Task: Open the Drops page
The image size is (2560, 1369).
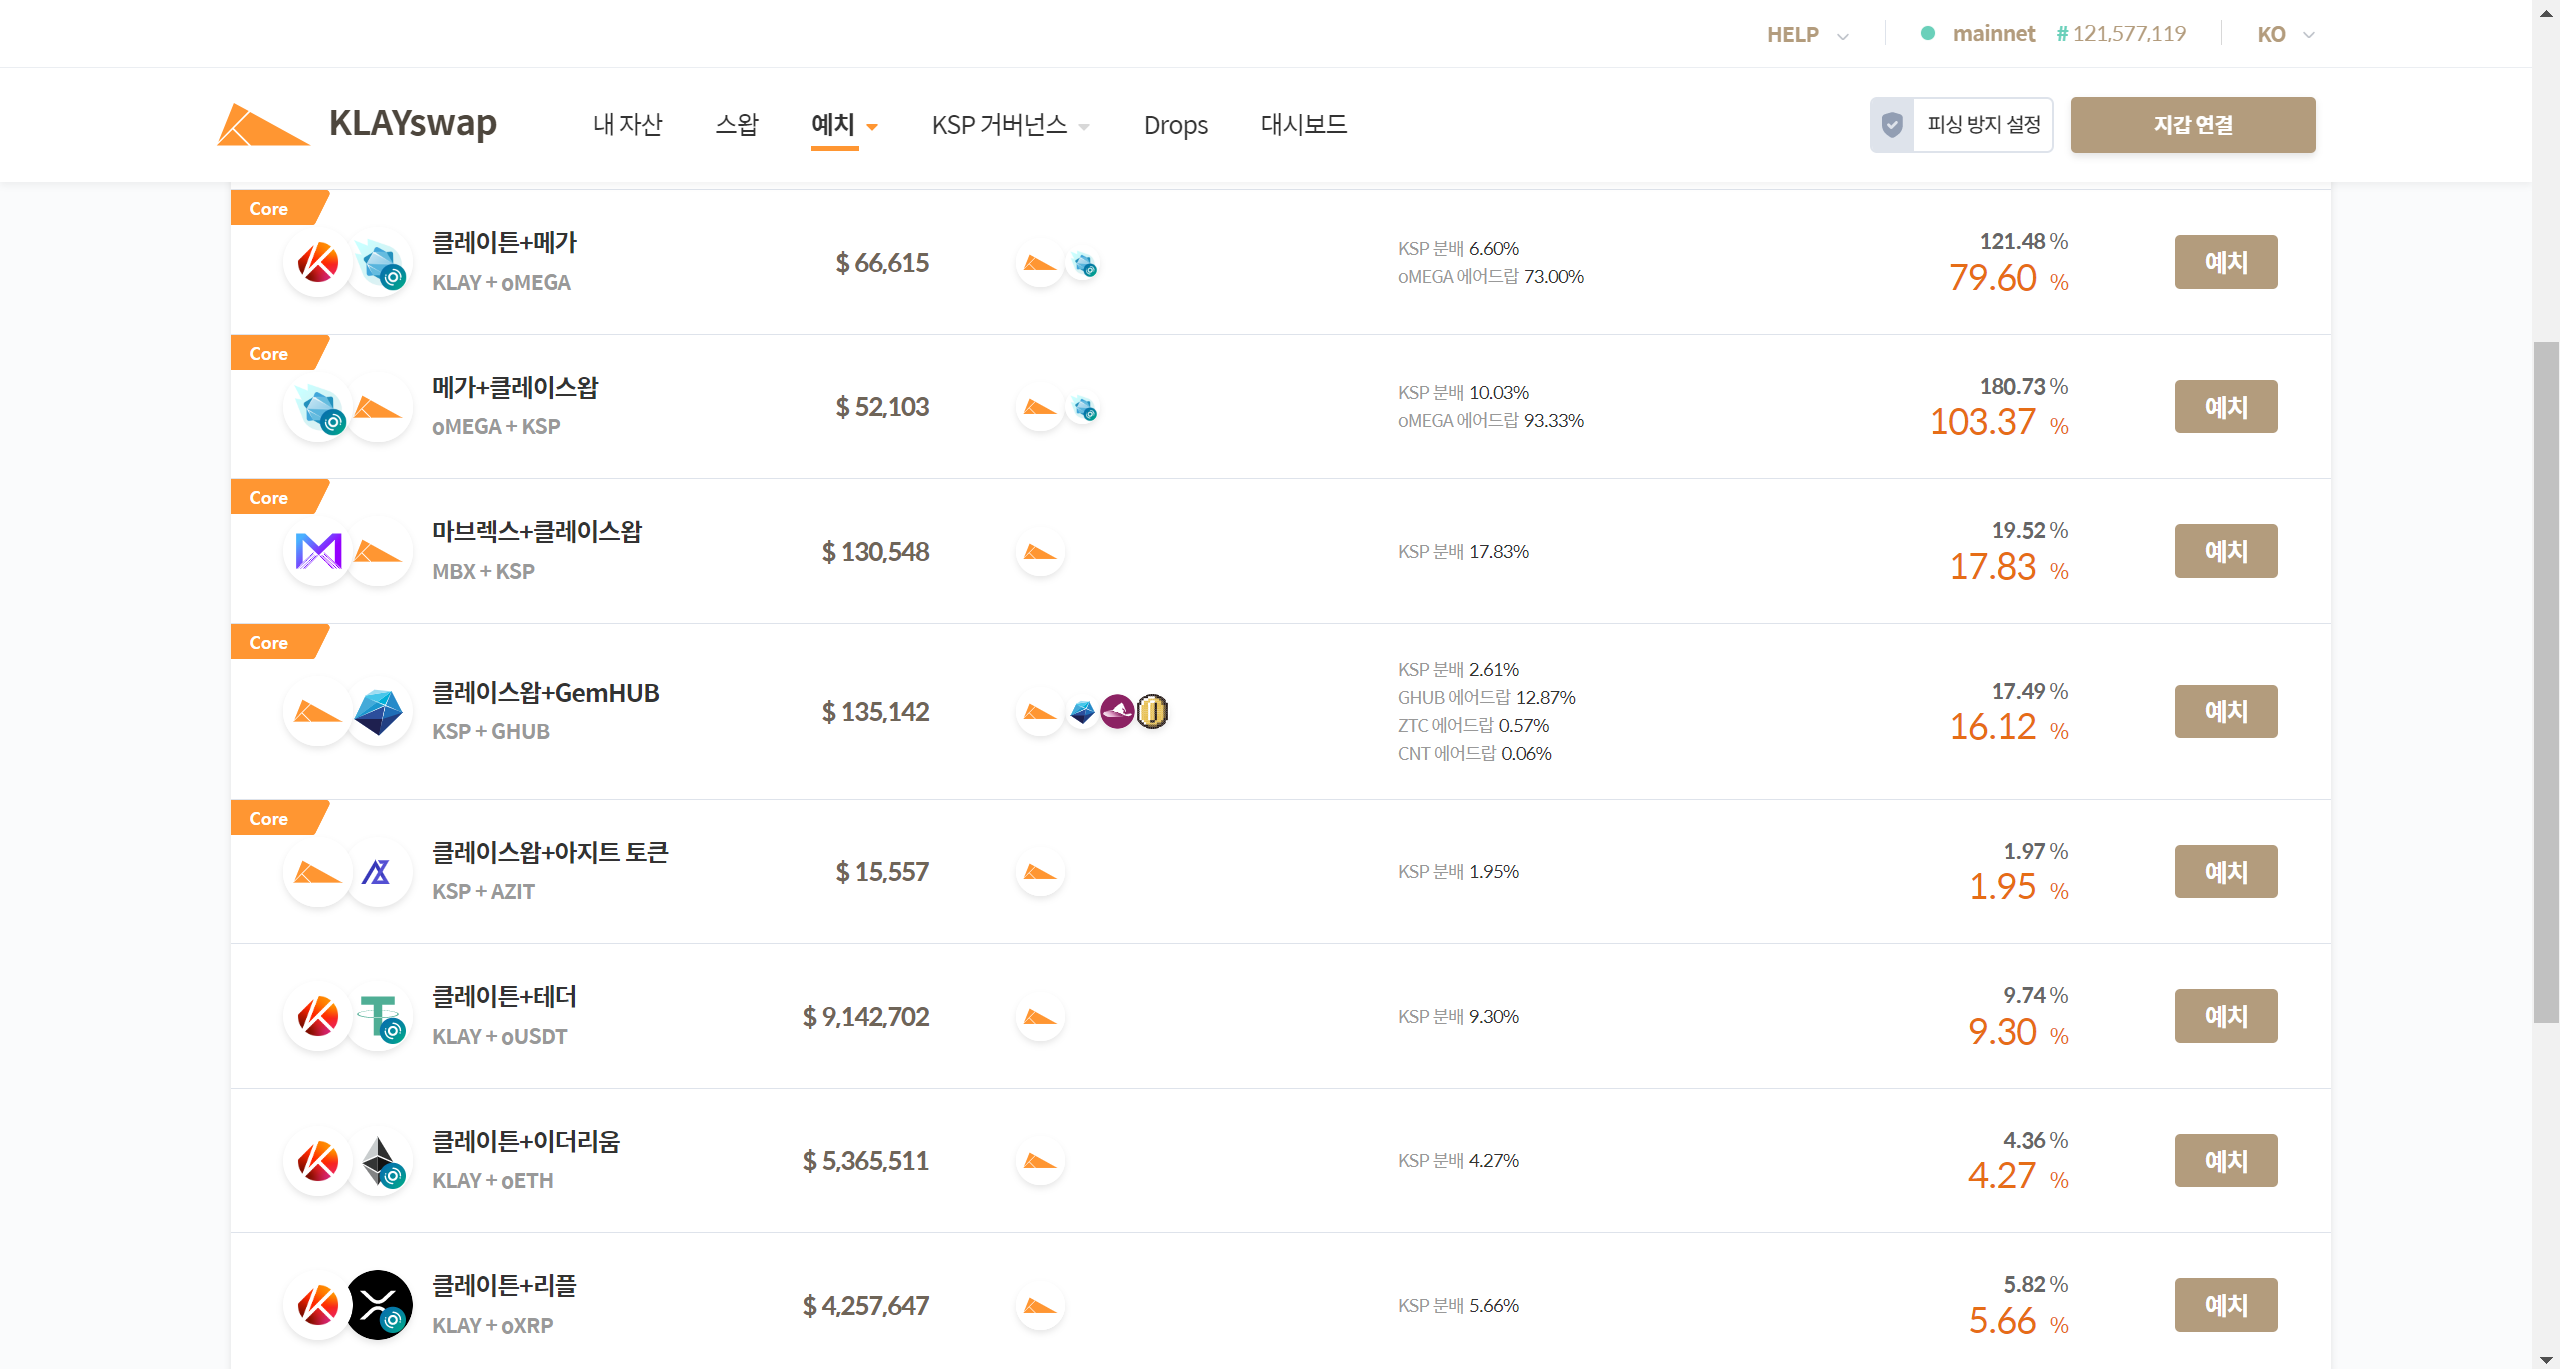Action: pos(1175,125)
